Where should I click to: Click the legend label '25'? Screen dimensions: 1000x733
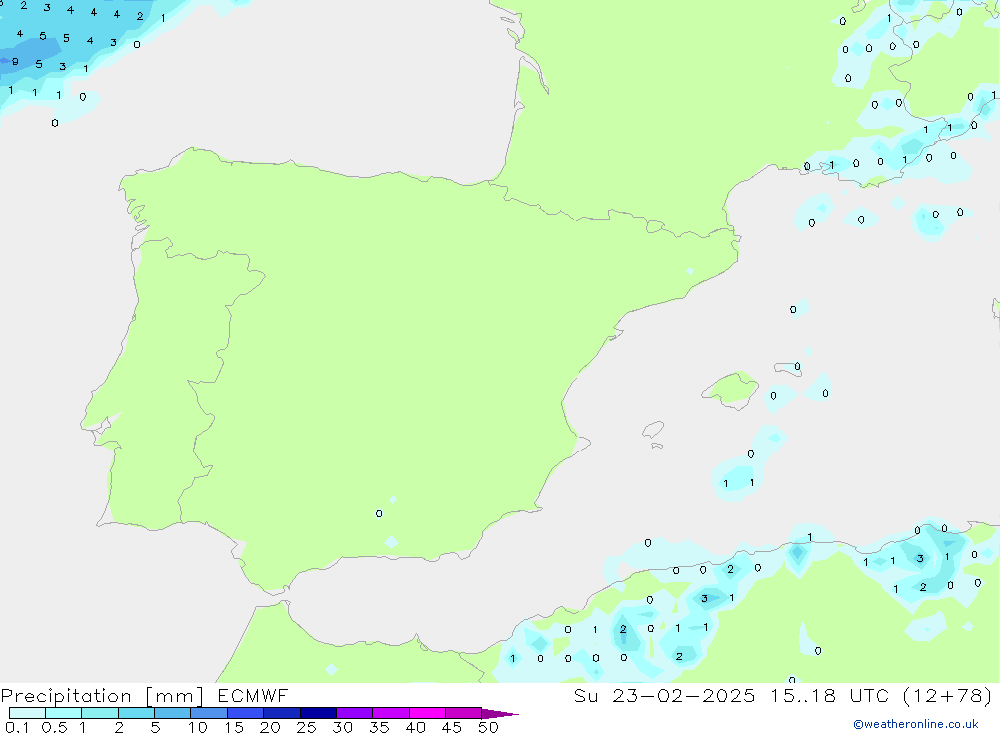(306, 727)
